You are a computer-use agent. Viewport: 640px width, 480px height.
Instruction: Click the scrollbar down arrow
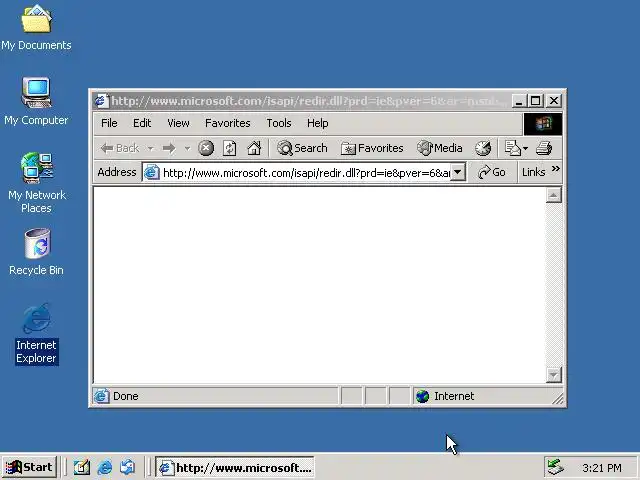coord(553,374)
